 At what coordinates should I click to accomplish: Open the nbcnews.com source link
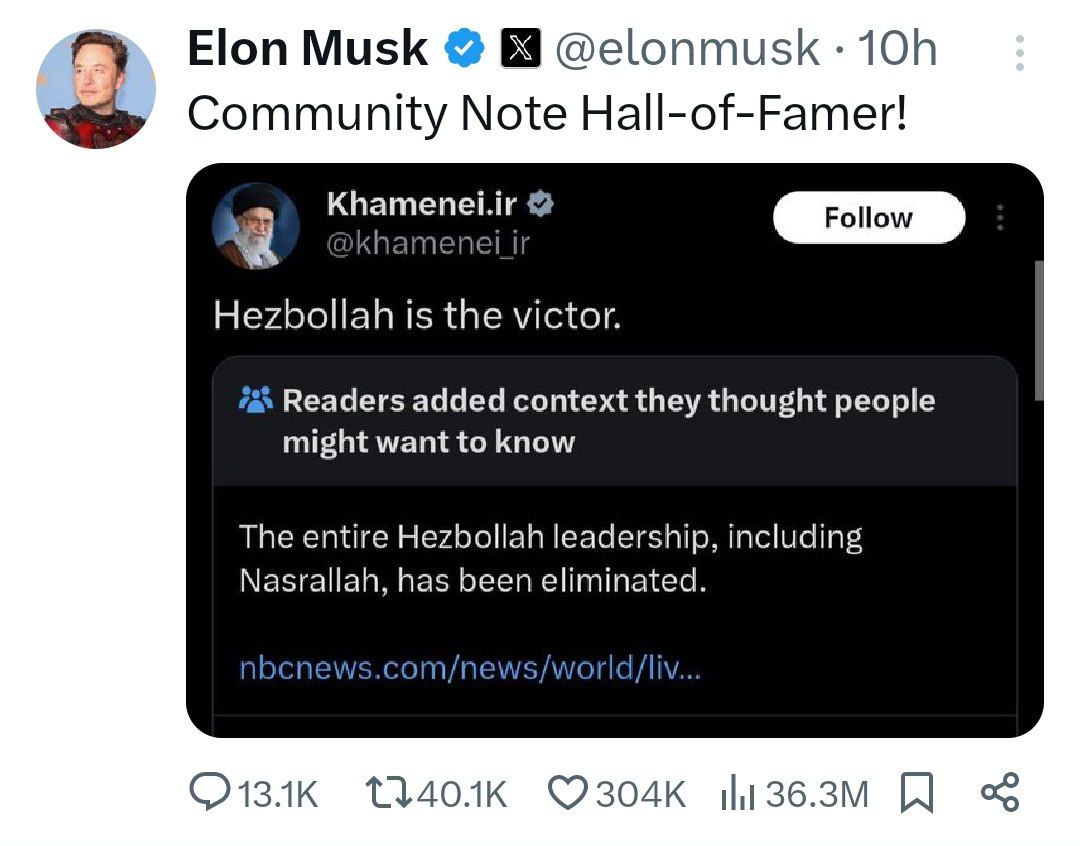click(470, 668)
